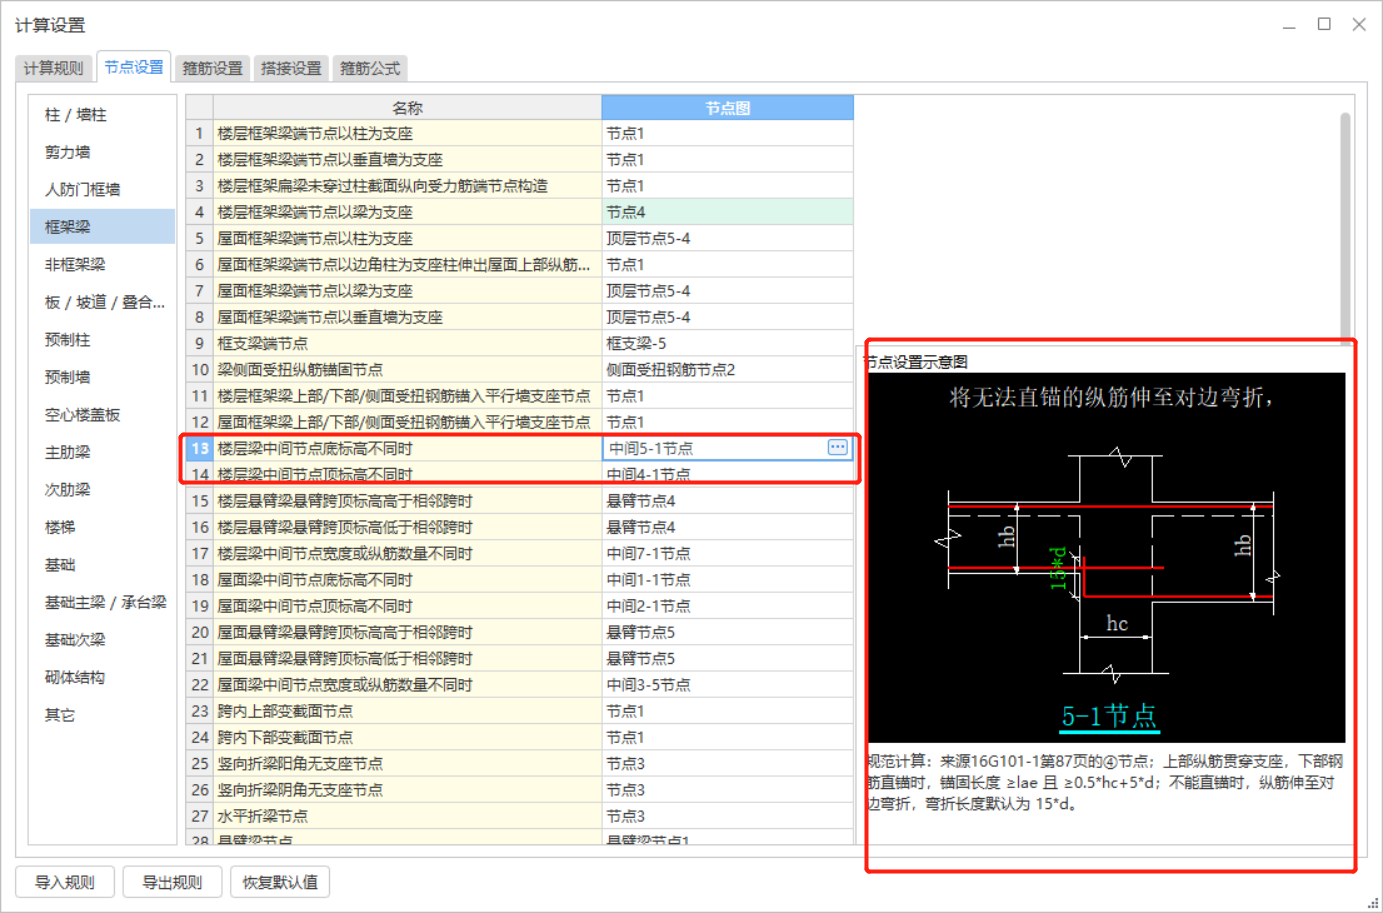The width and height of the screenshot is (1383, 913).
Task: Close the 计算设置 dialog
Action: 1359,24
